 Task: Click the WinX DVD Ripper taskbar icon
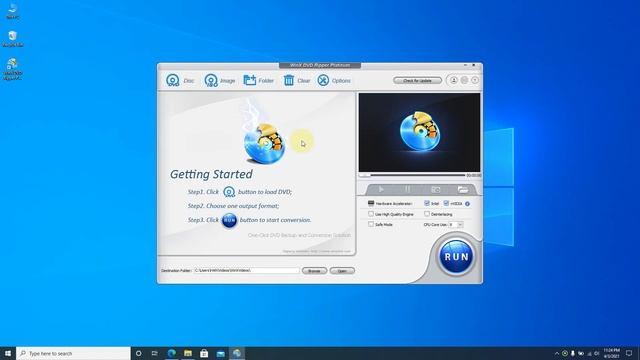(x=237, y=353)
